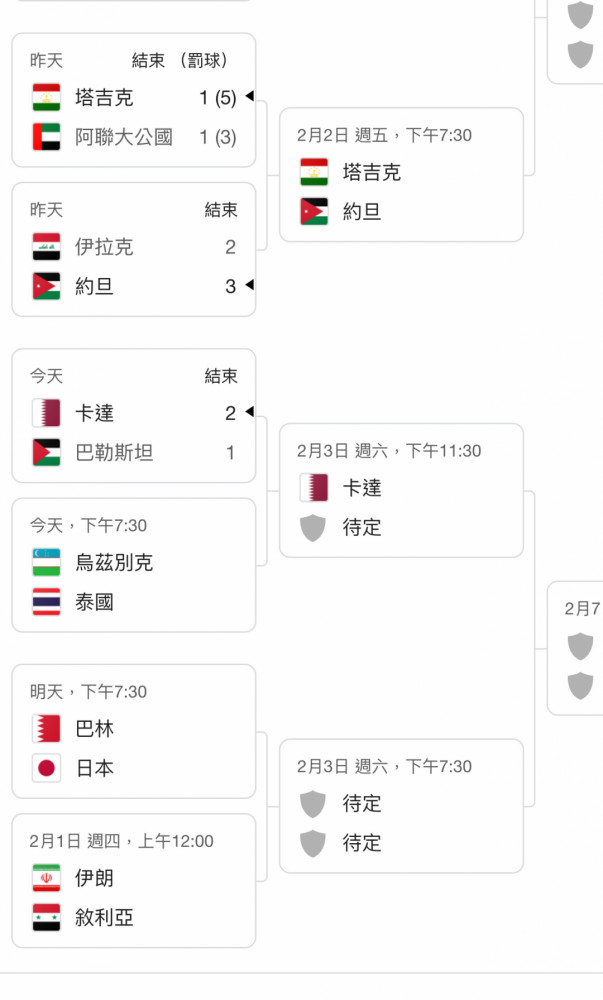Click the Bahrain flag icon
The width and height of the screenshot is (603, 1000).
[47, 729]
